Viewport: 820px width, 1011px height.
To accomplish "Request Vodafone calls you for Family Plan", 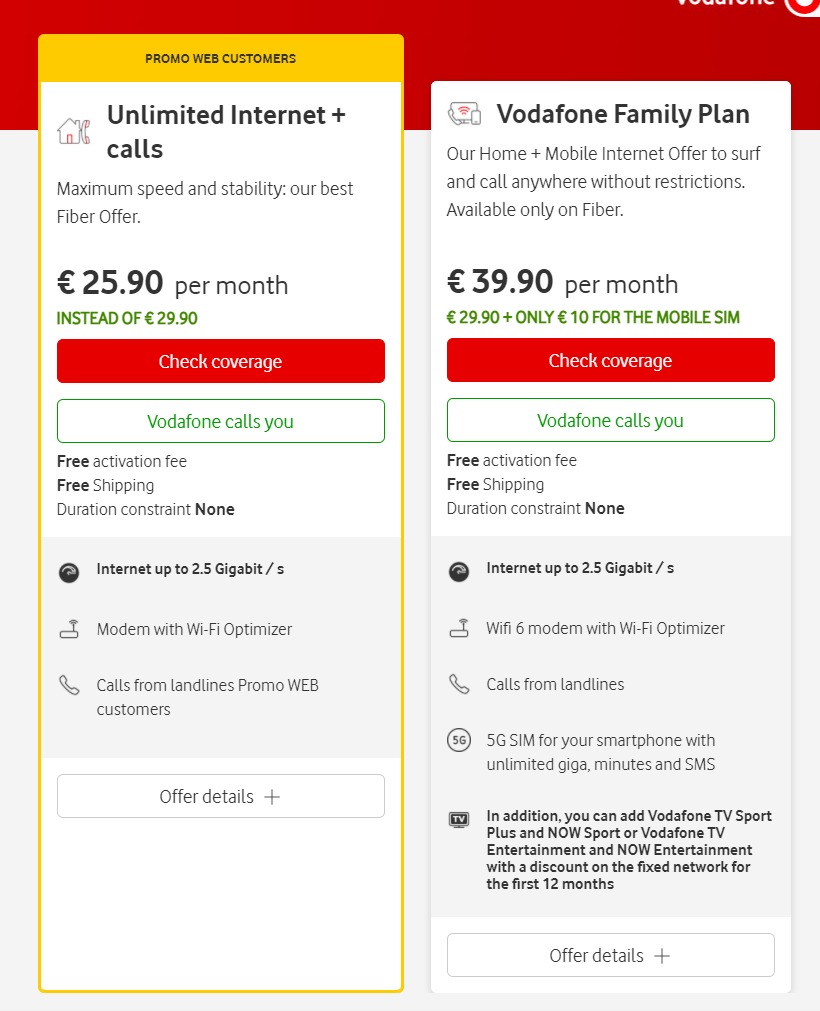I will coord(610,419).
